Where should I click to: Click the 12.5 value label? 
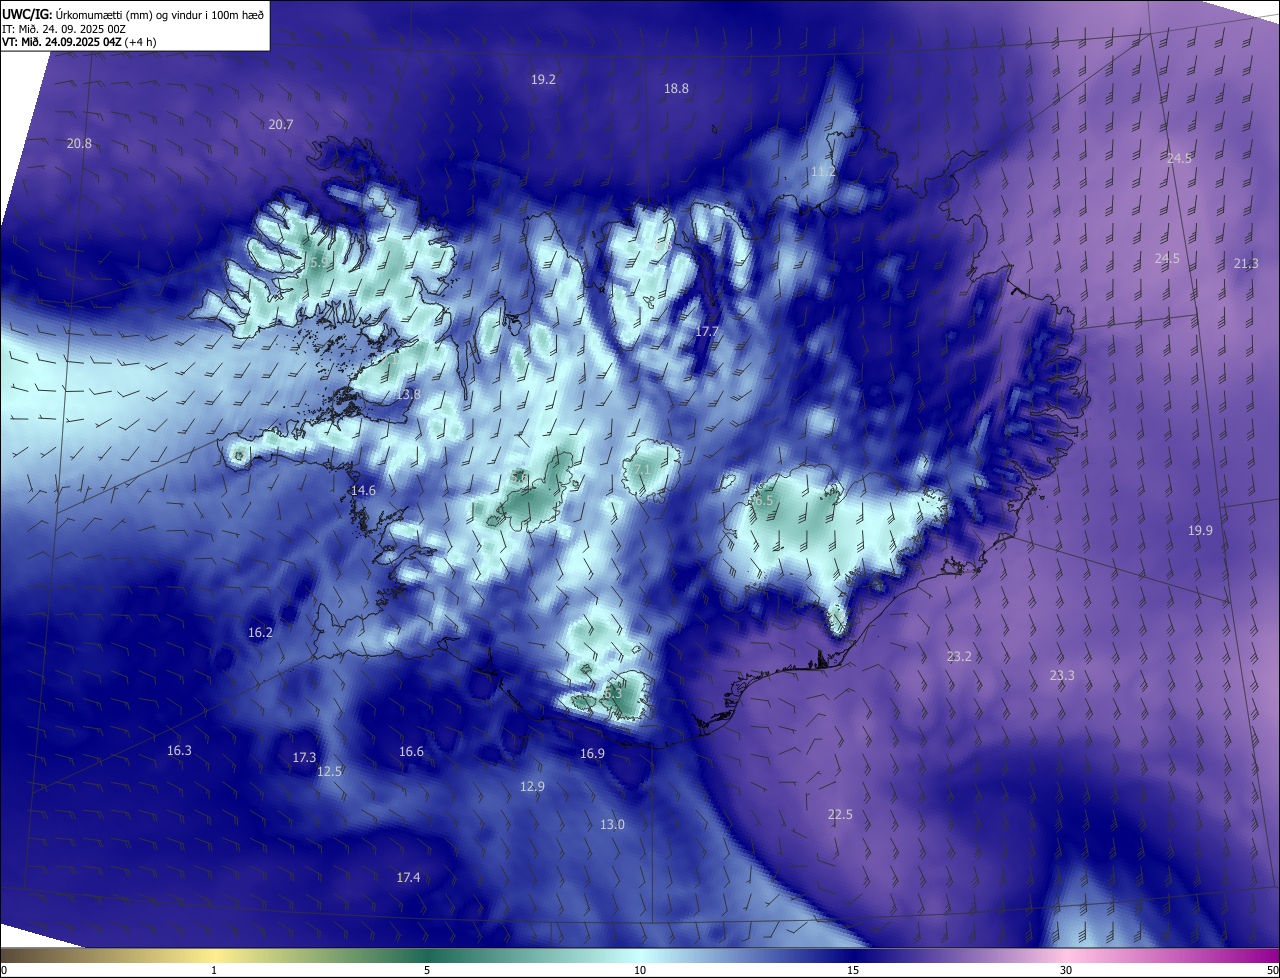(330, 771)
